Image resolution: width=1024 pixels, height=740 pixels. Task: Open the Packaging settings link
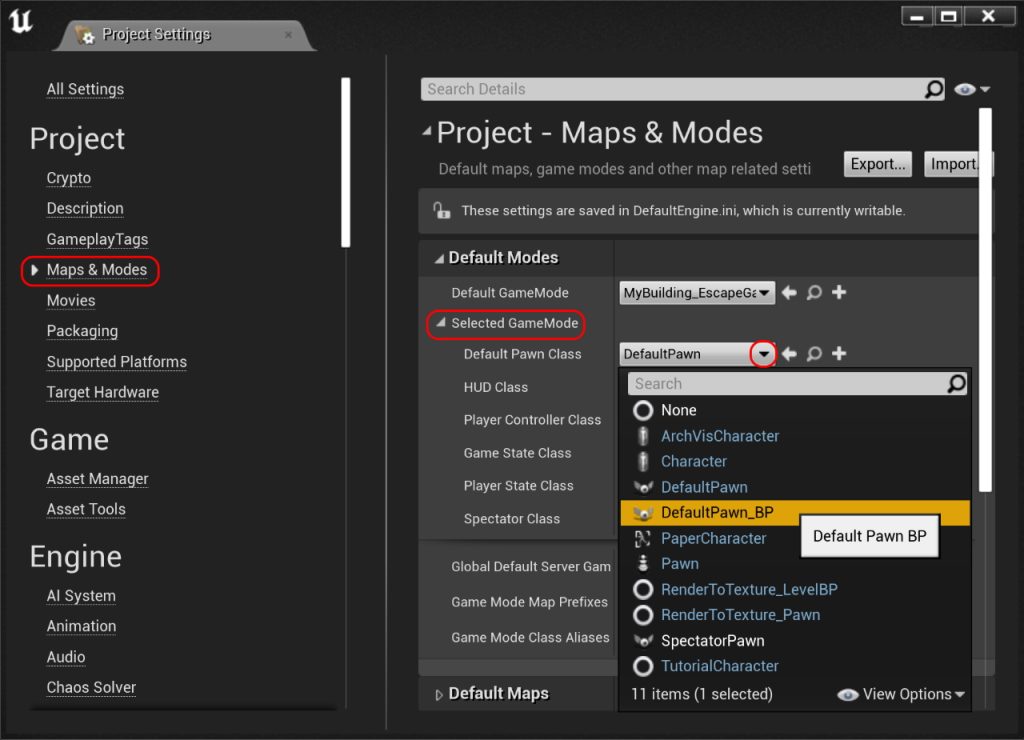82,331
